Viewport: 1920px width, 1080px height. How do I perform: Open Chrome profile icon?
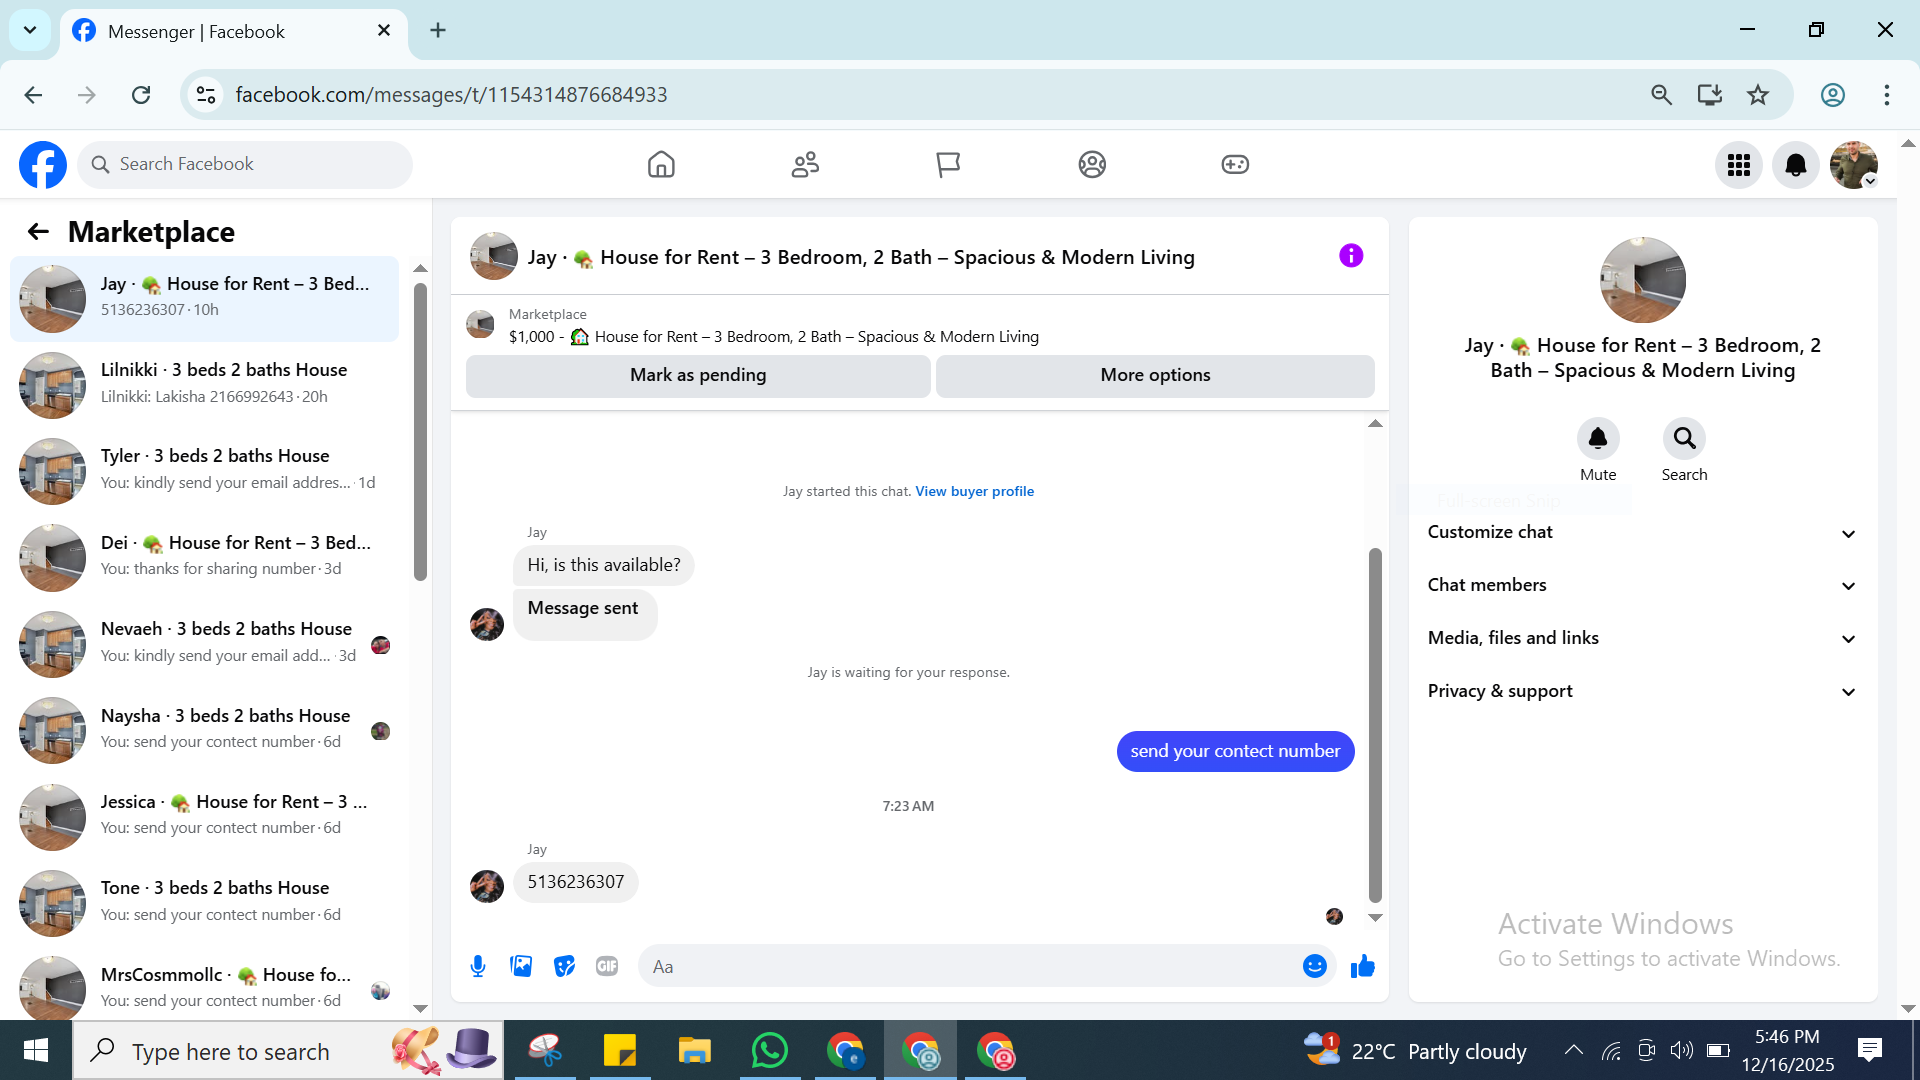pyautogui.click(x=1832, y=95)
